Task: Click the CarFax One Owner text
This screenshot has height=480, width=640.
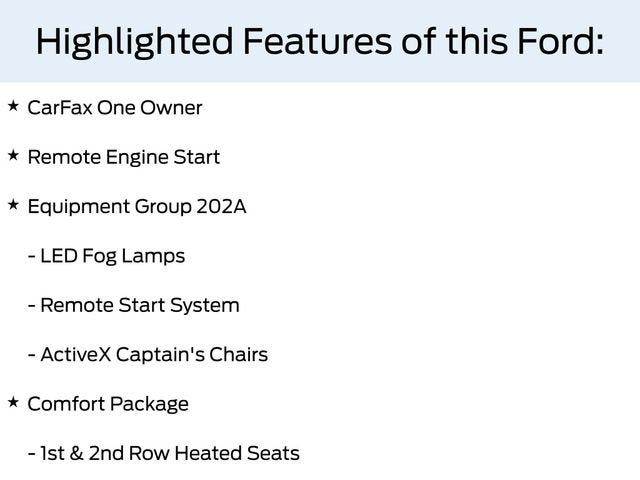Action: click(115, 107)
